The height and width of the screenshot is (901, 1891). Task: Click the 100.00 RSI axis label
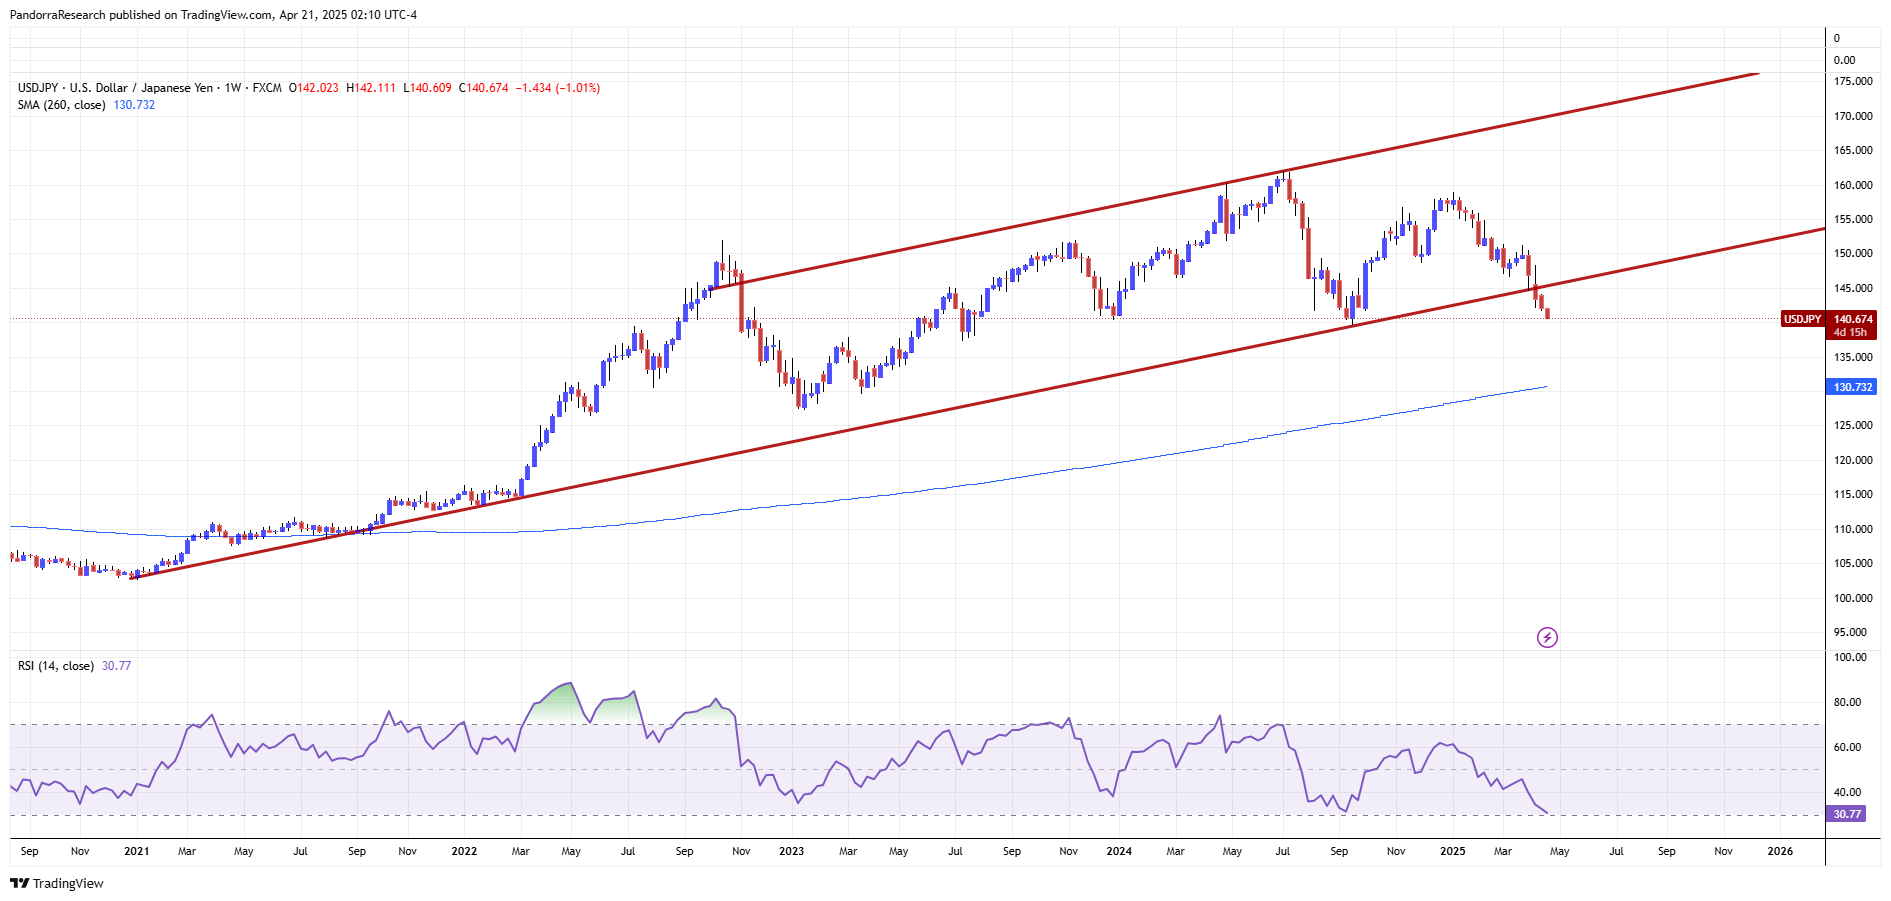point(1850,657)
